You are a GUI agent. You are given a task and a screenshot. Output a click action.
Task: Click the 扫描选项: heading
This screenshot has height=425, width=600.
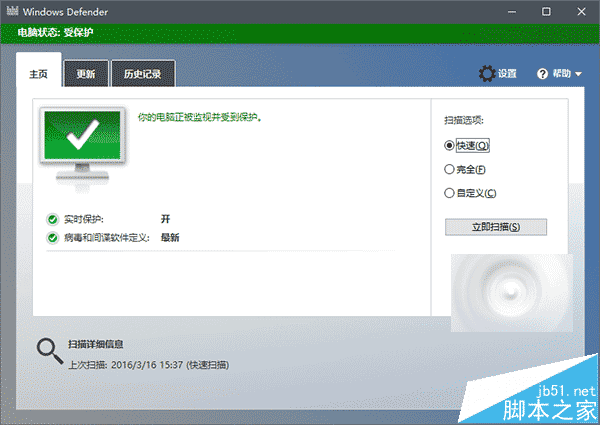click(464, 120)
